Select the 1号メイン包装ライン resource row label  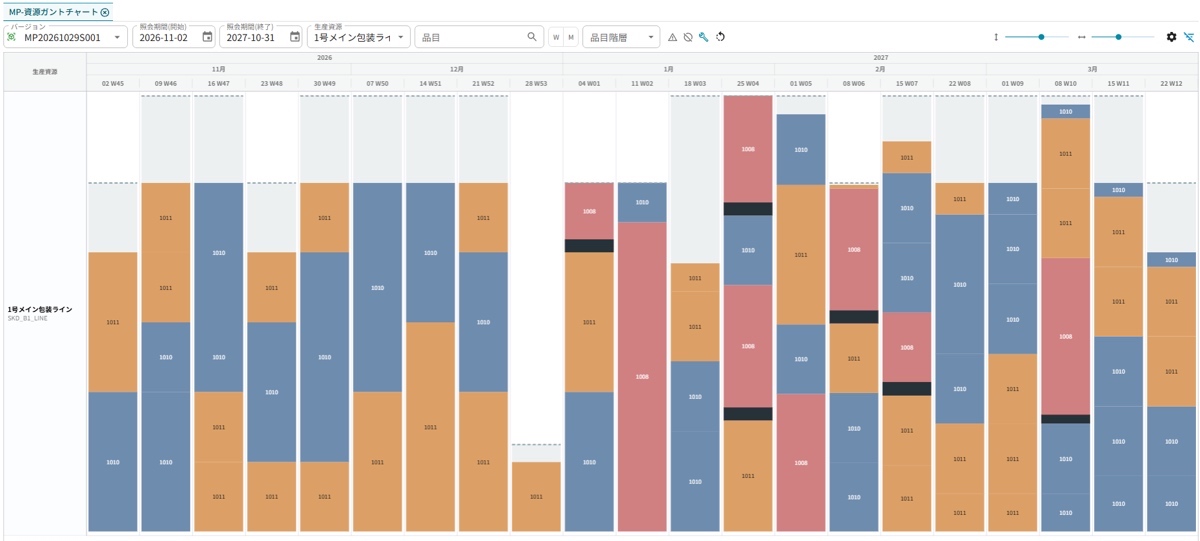pyautogui.click(x=40, y=310)
